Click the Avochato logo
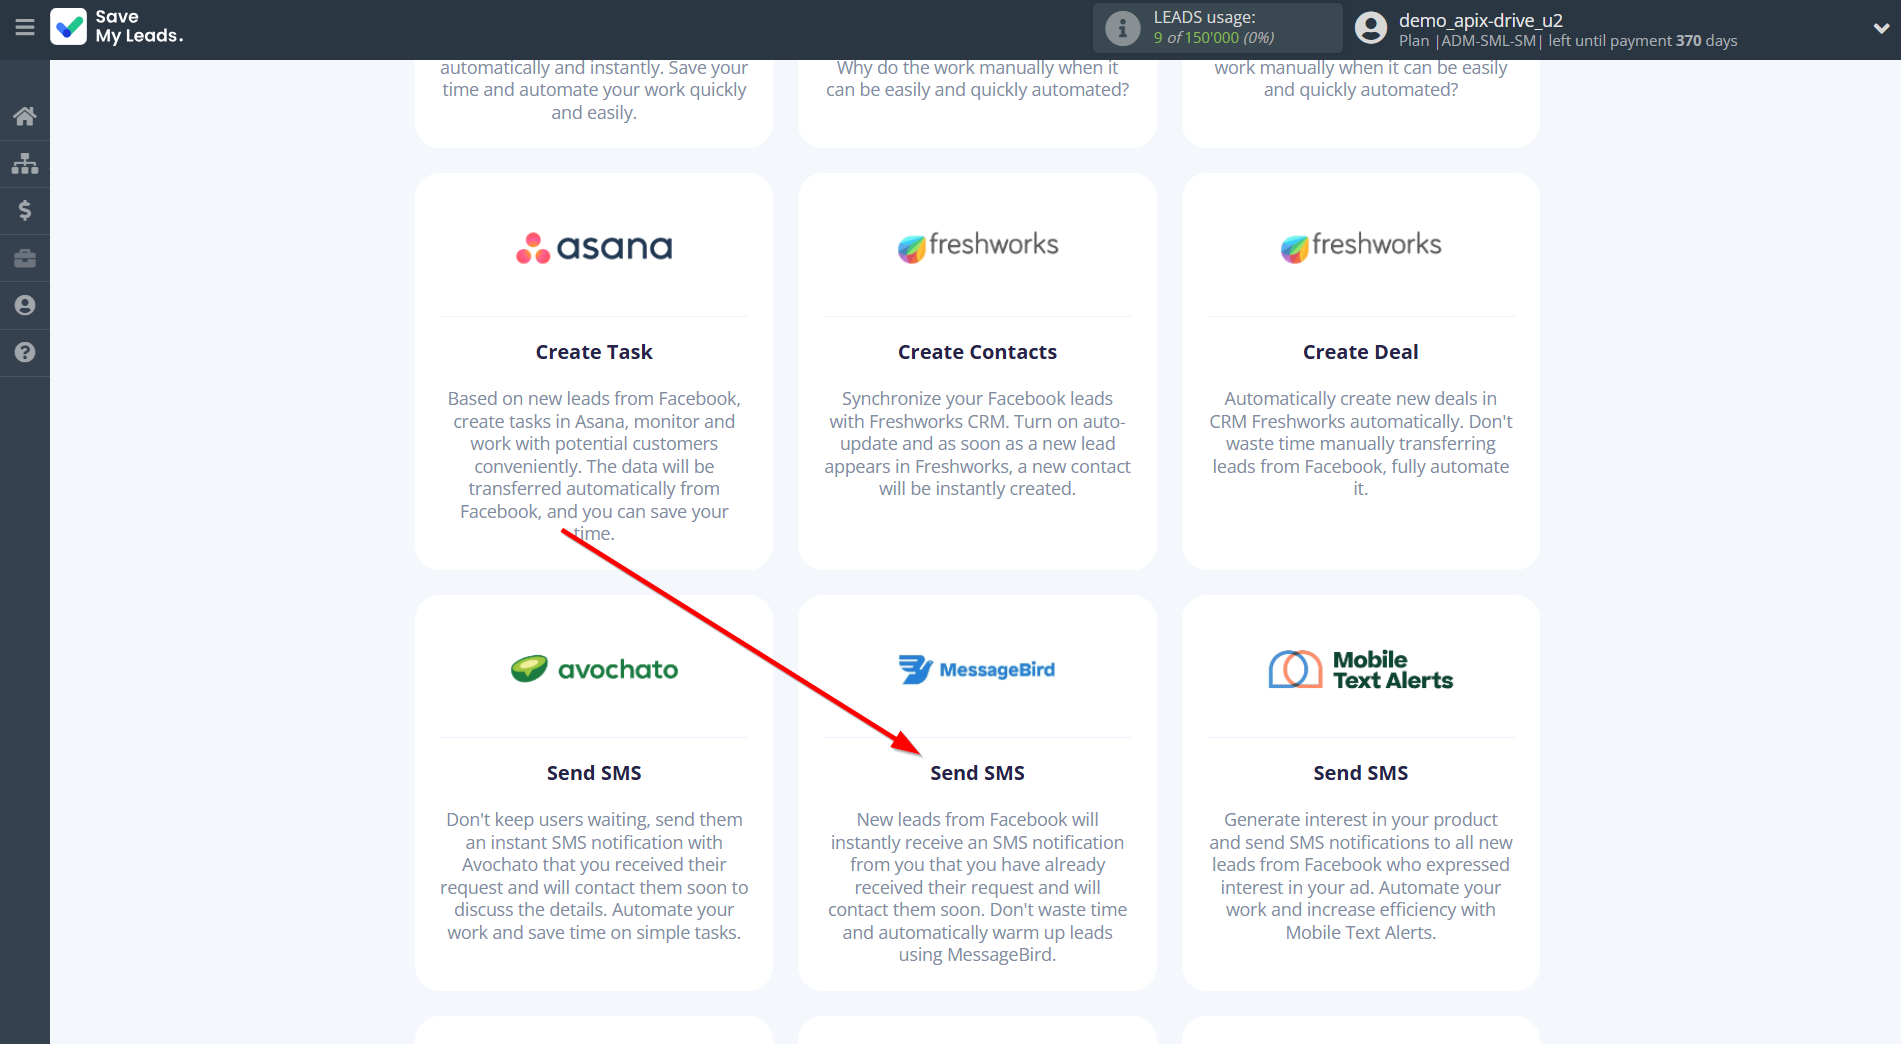The image size is (1901, 1044). tap(593, 669)
